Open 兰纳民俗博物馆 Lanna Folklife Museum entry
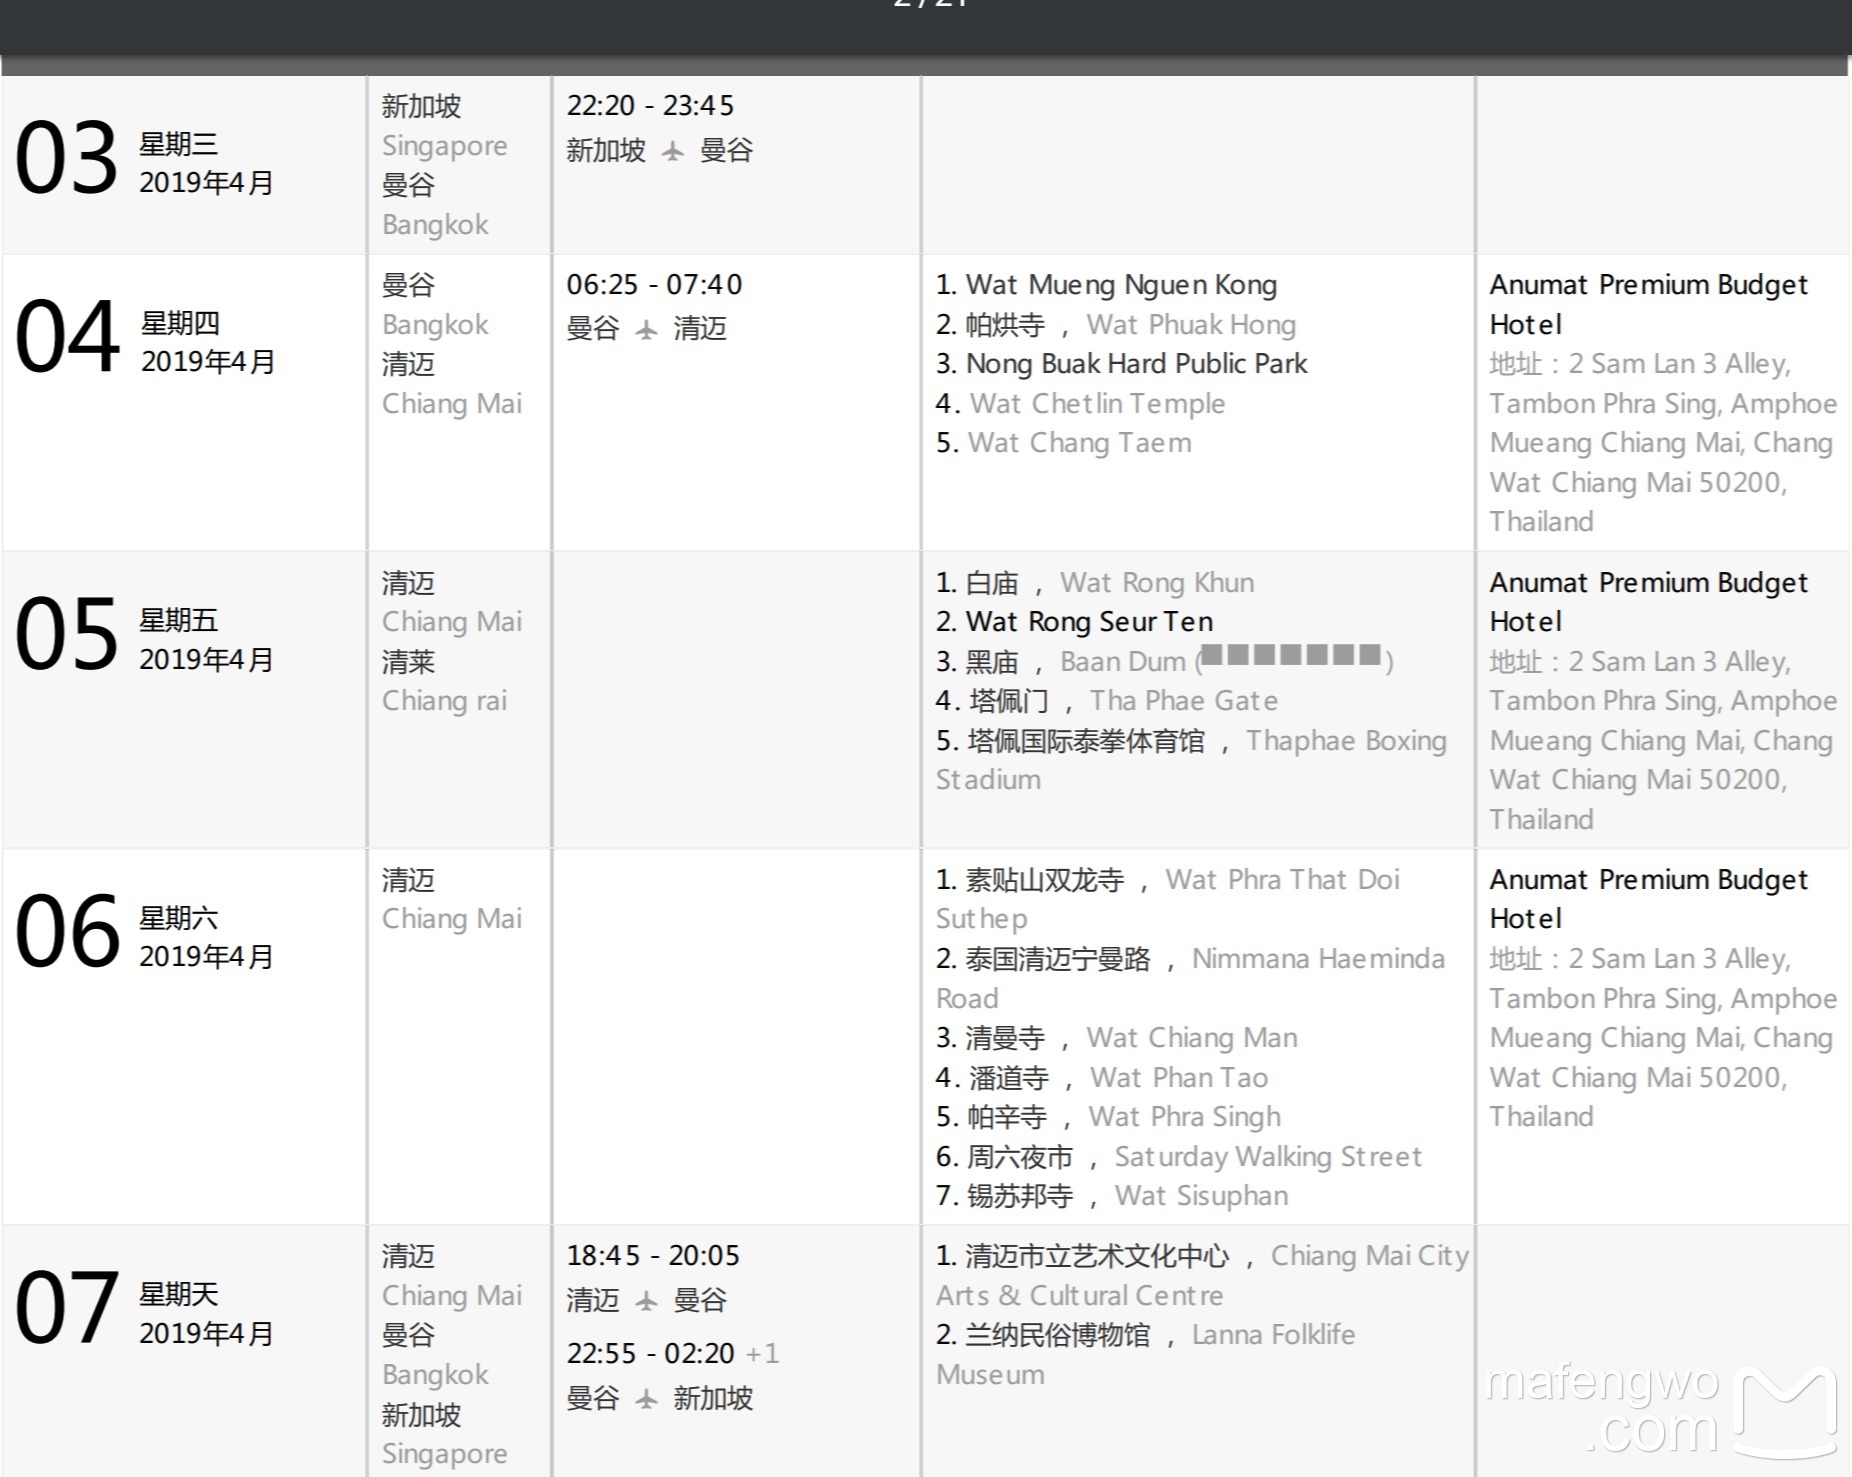This screenshot has width=1852, height=1477. pos(1145,1355)
